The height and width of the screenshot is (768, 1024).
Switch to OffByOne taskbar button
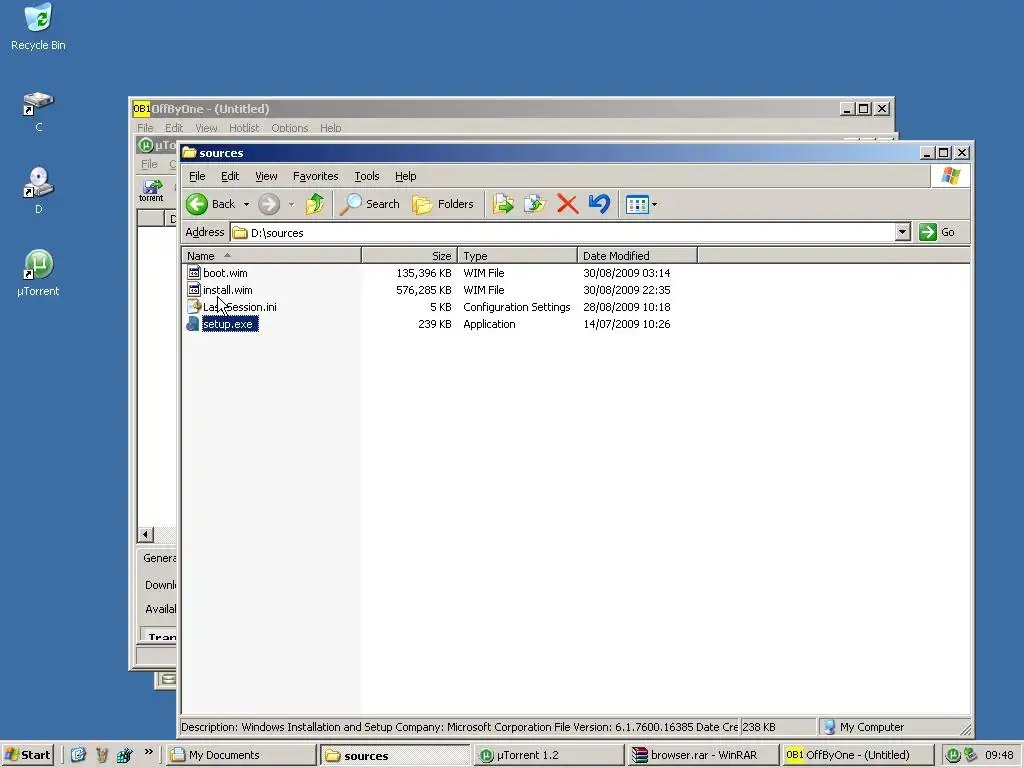[x=857, y=755]
